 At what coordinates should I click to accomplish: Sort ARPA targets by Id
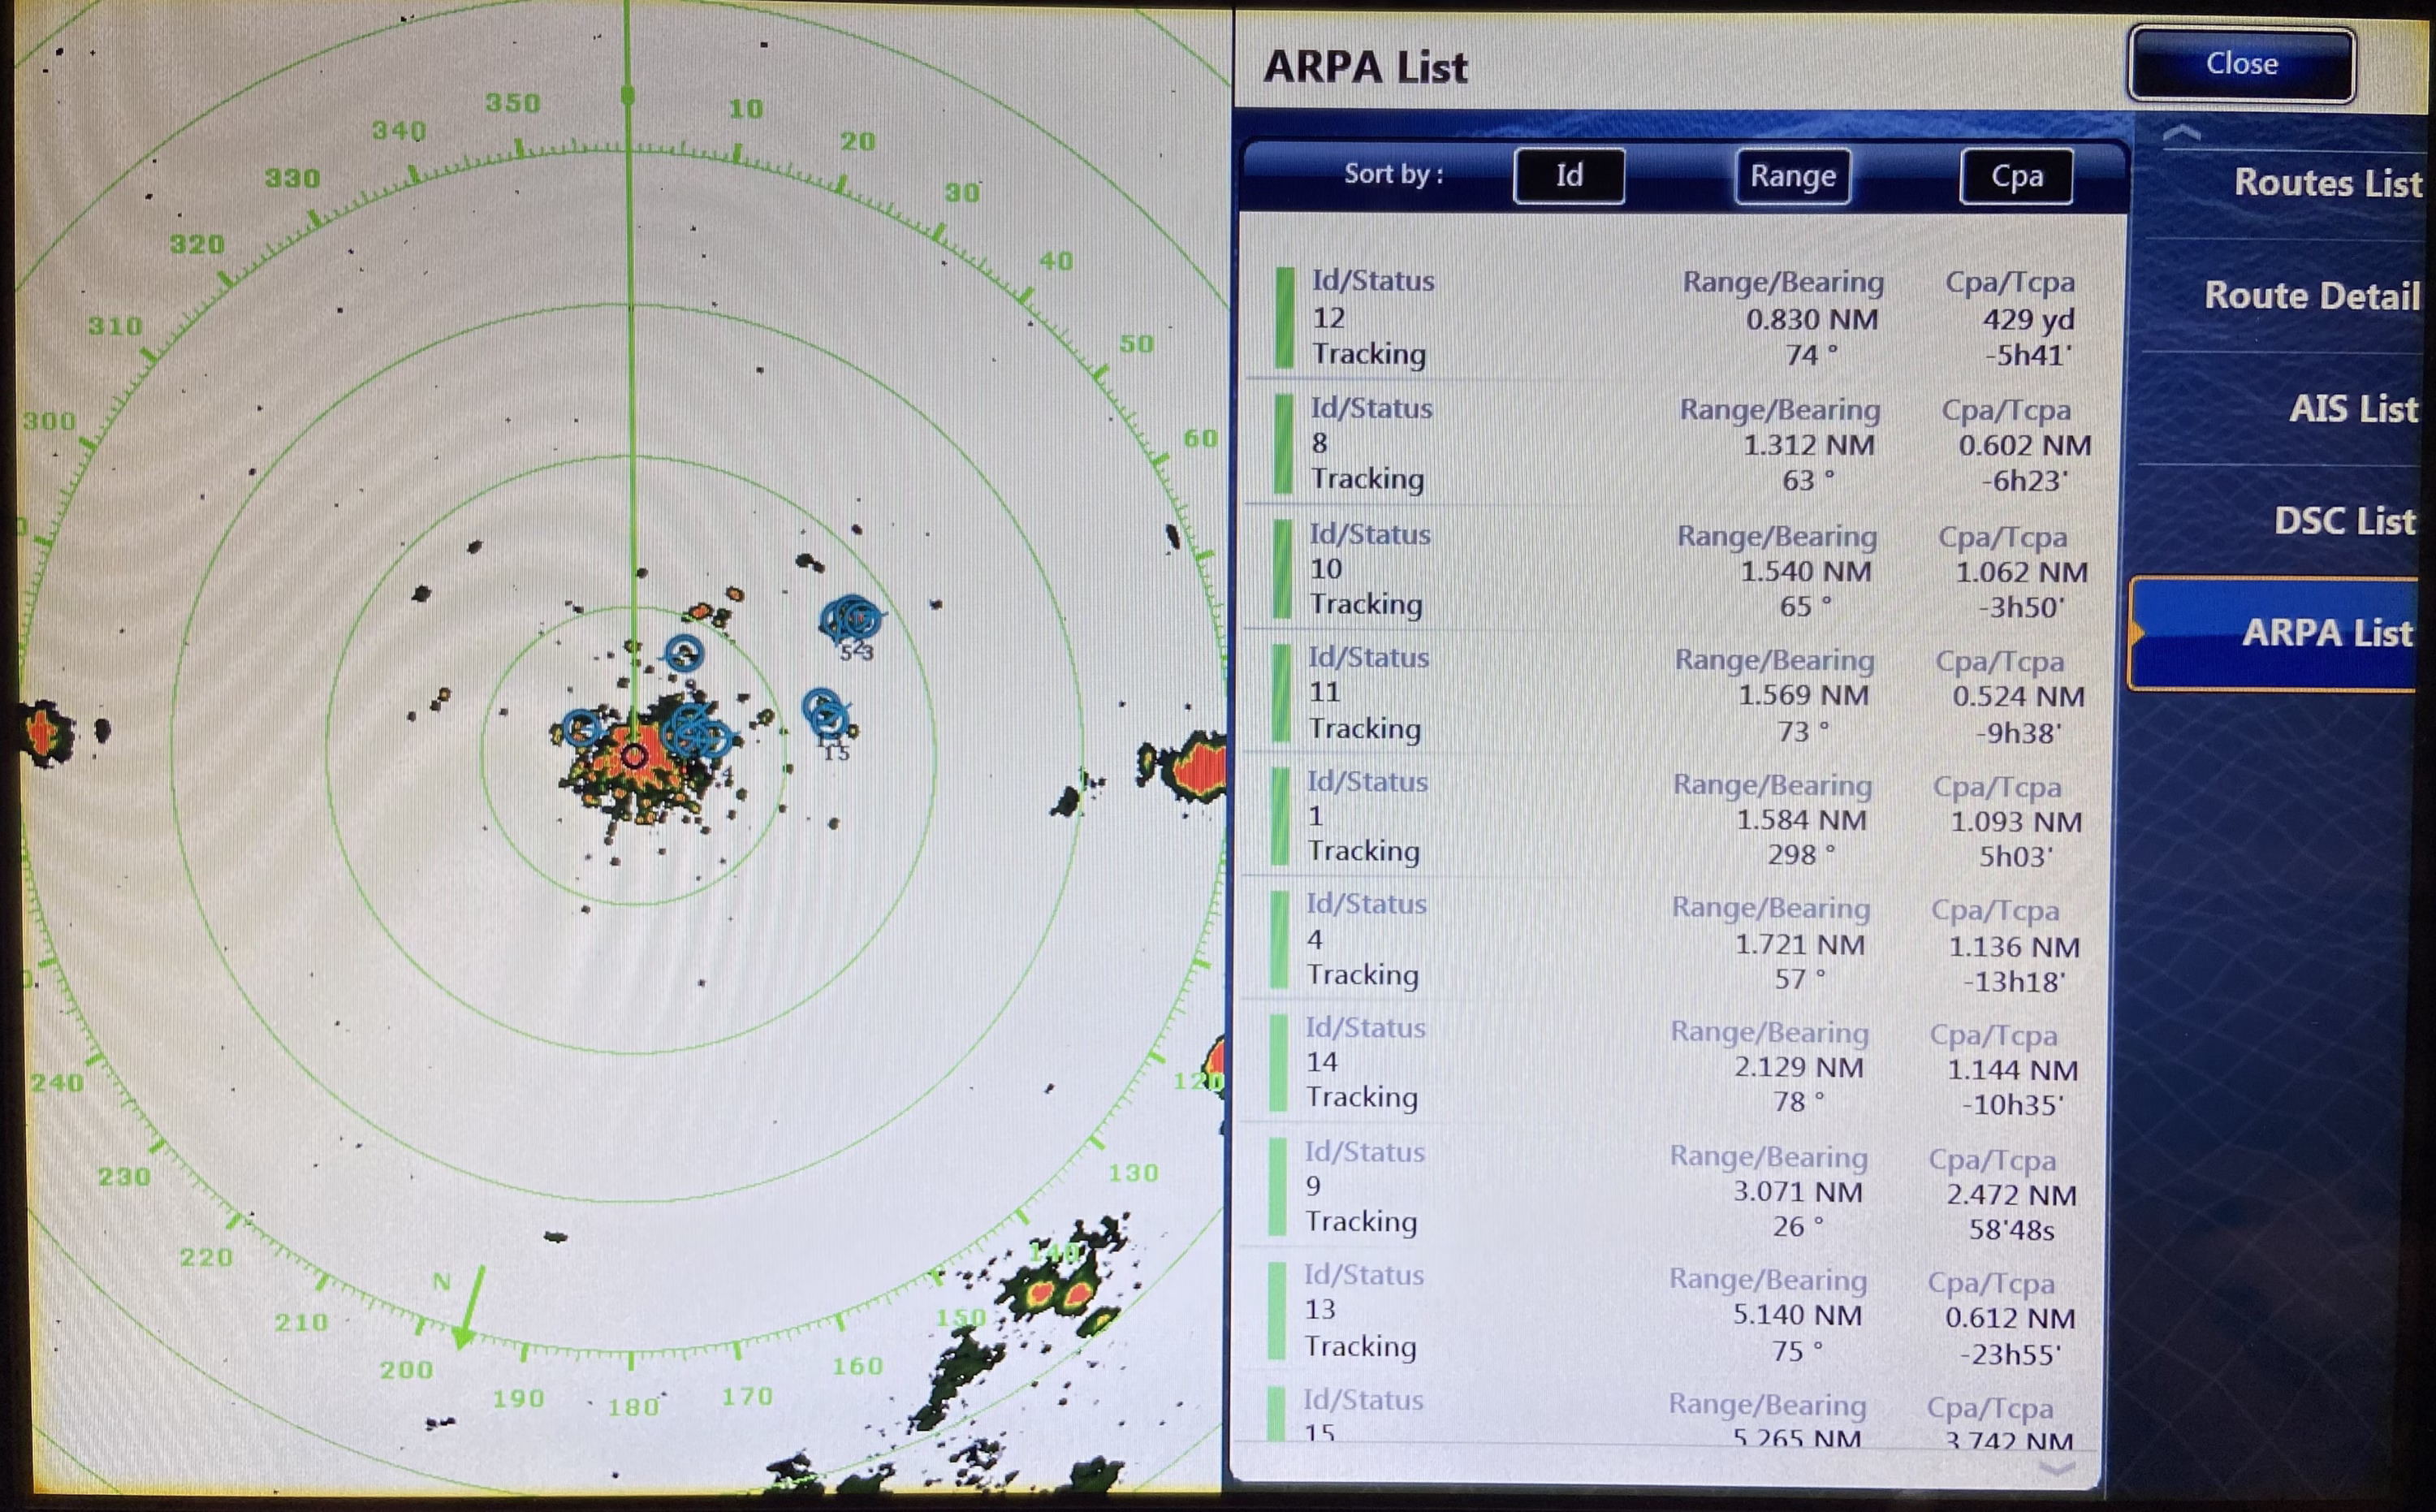coord(1569,176)
